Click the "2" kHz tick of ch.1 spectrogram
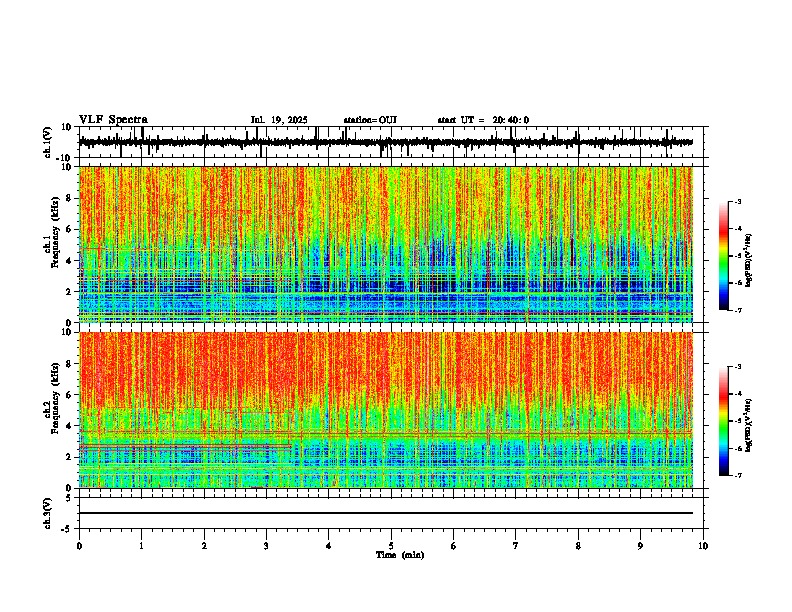The width and height of the screenshot is (792, 612). click(70, 292)
